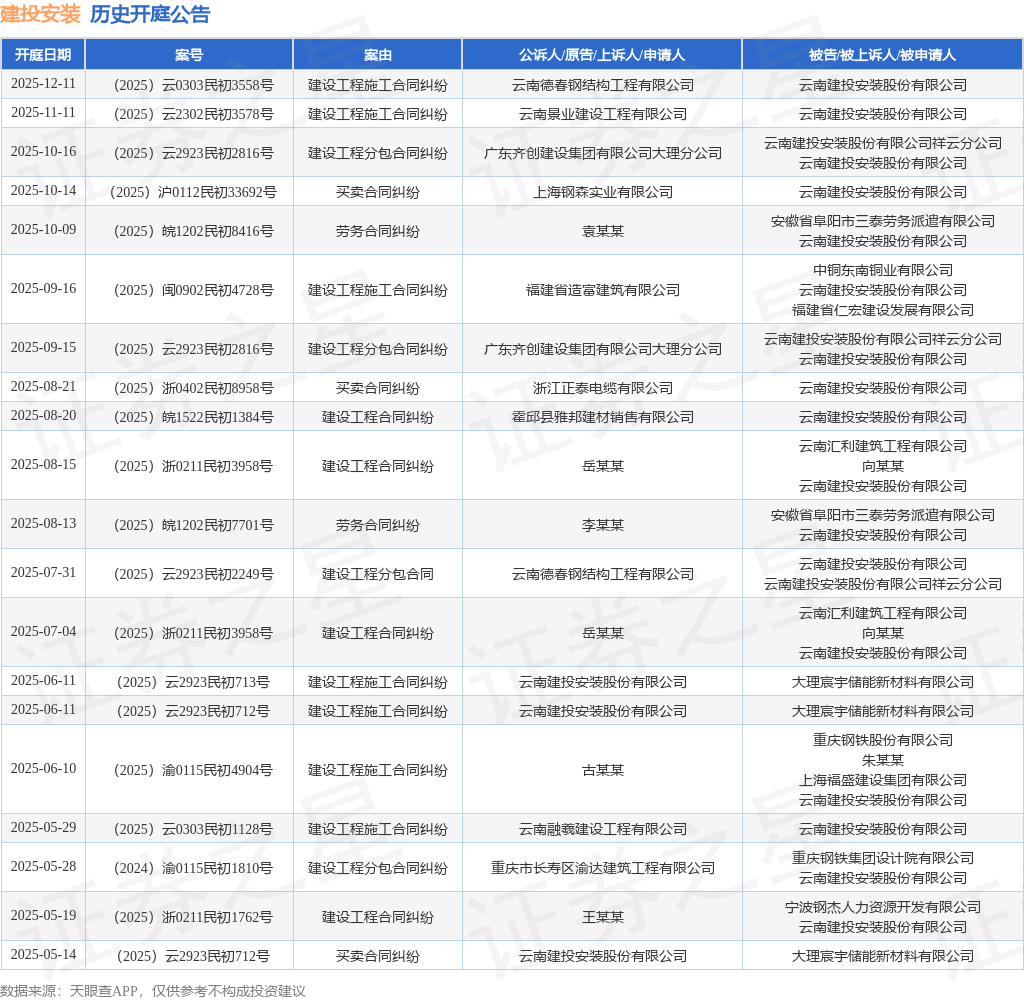Viewport: 1024px width, 1000px height.
Task: Select date cell 2025-09-16
Action: tap(43, 289)
